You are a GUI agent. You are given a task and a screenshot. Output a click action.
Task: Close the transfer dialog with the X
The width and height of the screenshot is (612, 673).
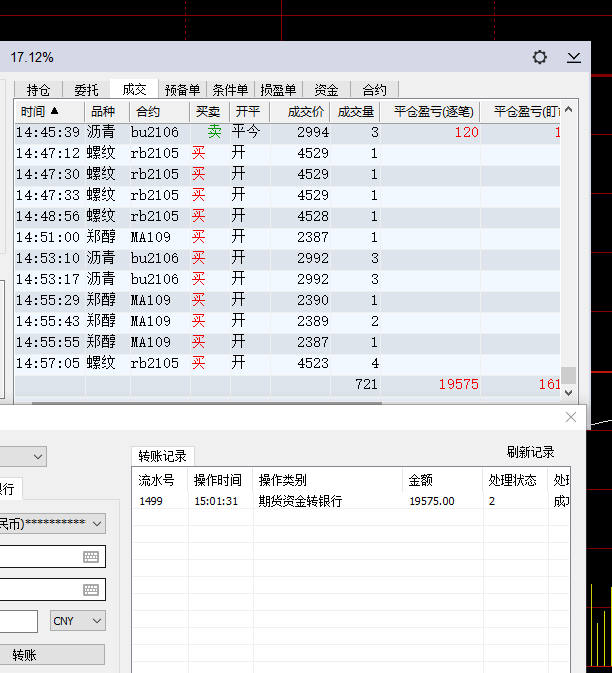click(571, 417)
